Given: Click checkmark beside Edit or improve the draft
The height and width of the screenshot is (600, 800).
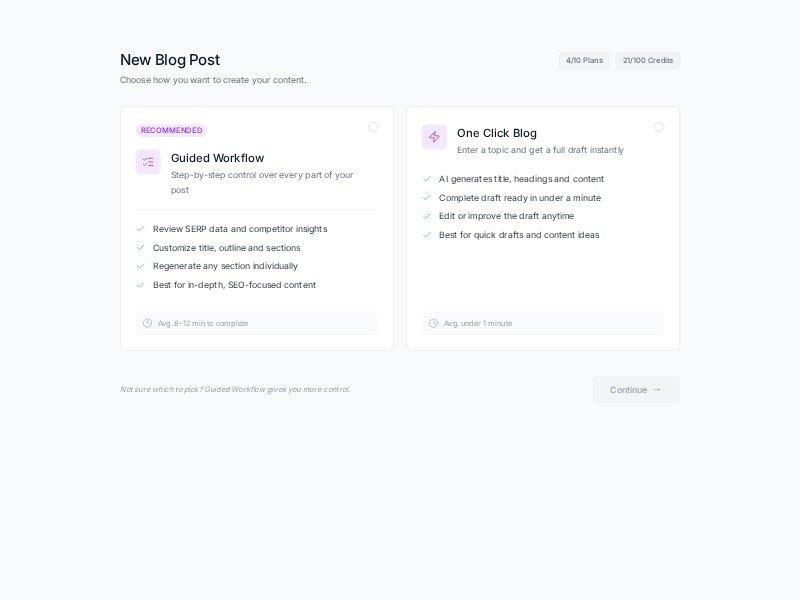Looking at the screenshot, I should point(425,216).
